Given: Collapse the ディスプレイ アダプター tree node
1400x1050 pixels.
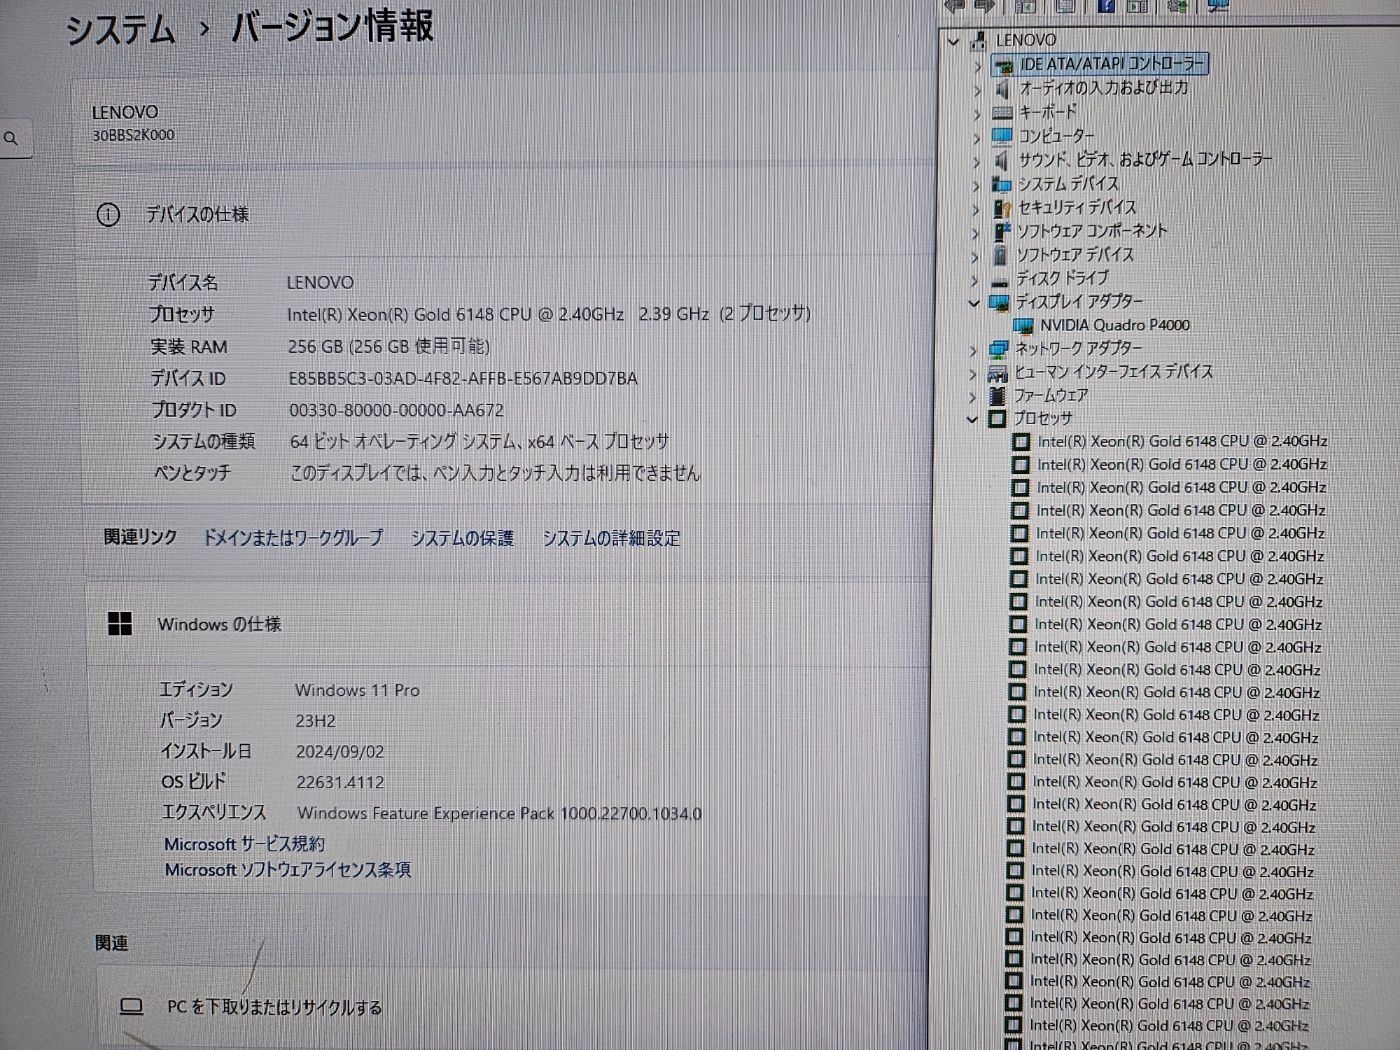Looking at the screenshot, I should pos(974,302).
